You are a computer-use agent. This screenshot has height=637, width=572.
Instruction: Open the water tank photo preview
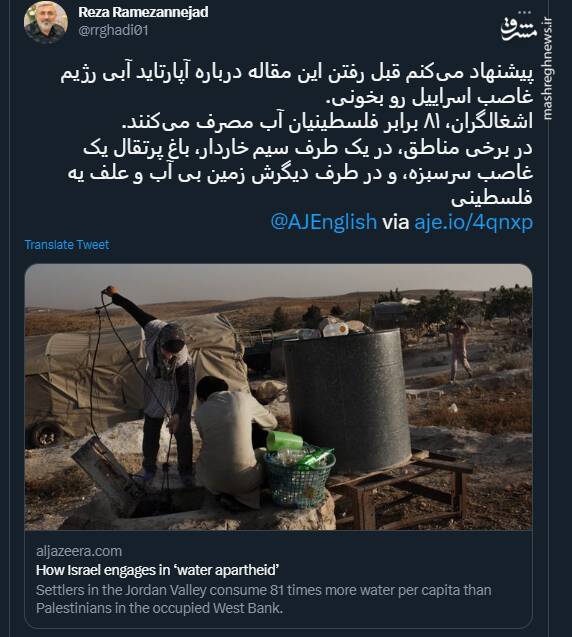click(x=278, y=397)
